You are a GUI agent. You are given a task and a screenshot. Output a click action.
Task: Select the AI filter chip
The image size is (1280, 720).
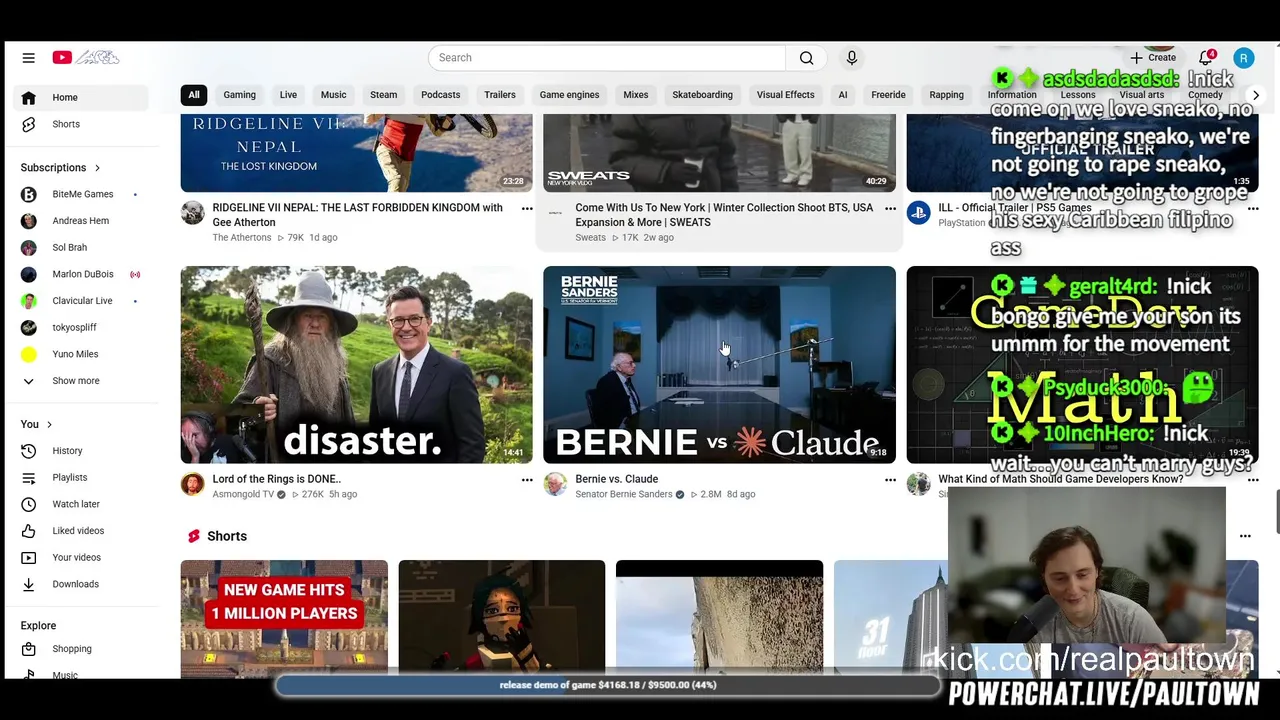(843, 95)
